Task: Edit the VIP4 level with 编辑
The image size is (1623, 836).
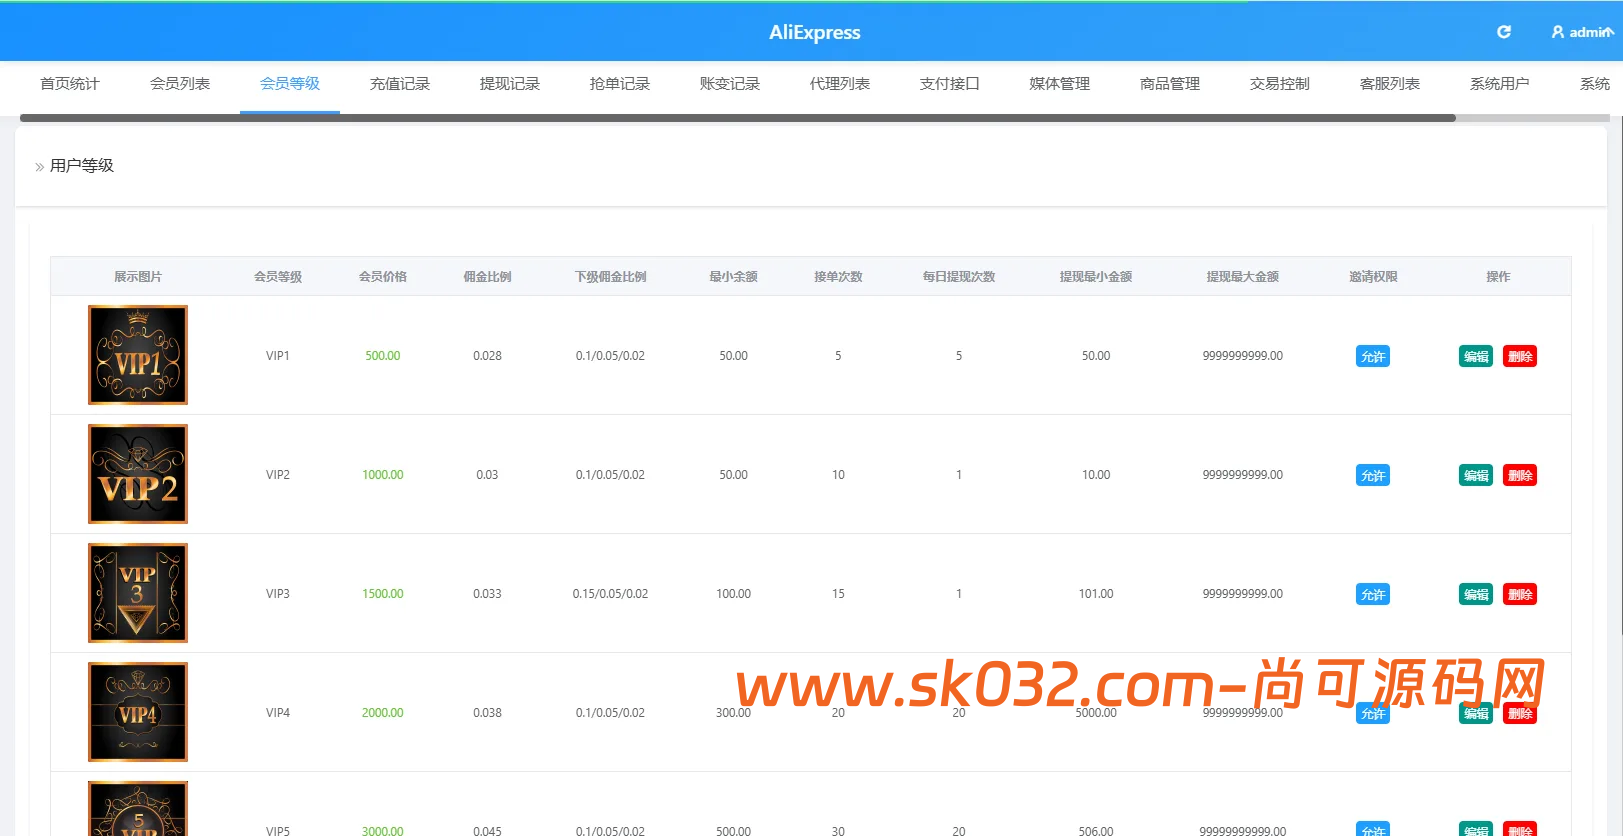Action: point(1476,713)
